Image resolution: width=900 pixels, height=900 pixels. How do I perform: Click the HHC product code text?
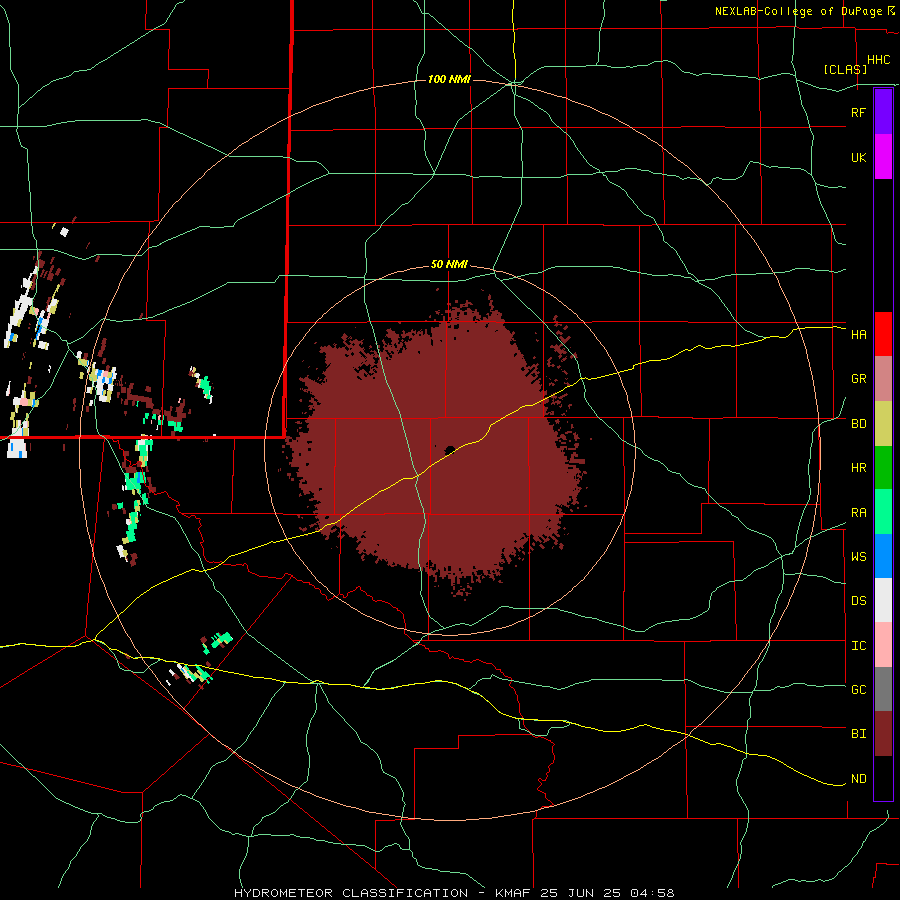[x=878, y=60]
